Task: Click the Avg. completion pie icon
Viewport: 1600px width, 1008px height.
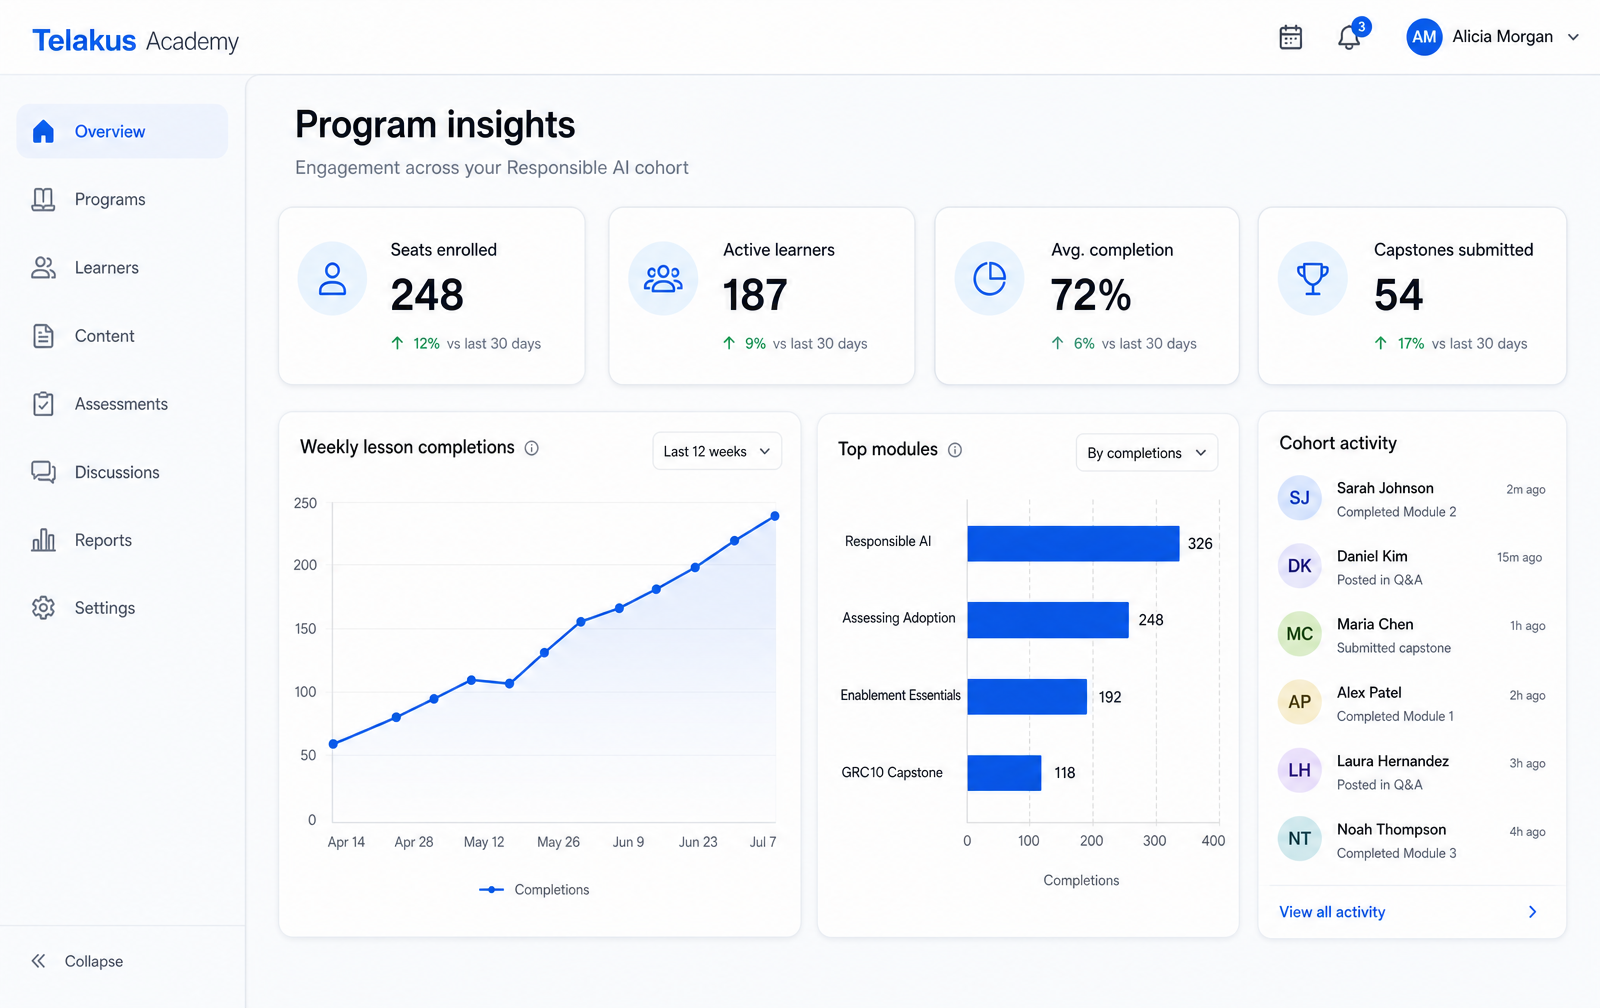Action: click(x=989, y=279)
